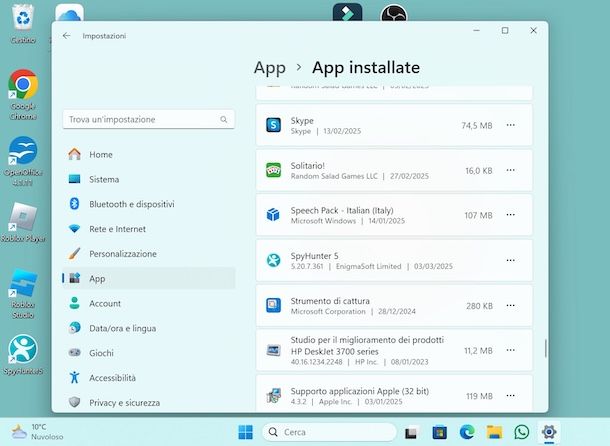Click the Skype app icon in list
The width and height of the screenshot is (610, 446).
pos(273,125)
